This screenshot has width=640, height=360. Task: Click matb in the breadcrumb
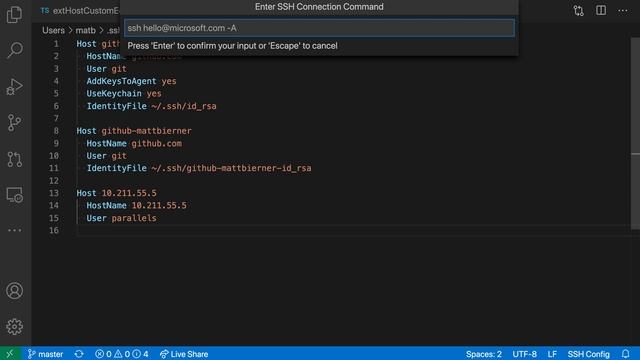85,30
